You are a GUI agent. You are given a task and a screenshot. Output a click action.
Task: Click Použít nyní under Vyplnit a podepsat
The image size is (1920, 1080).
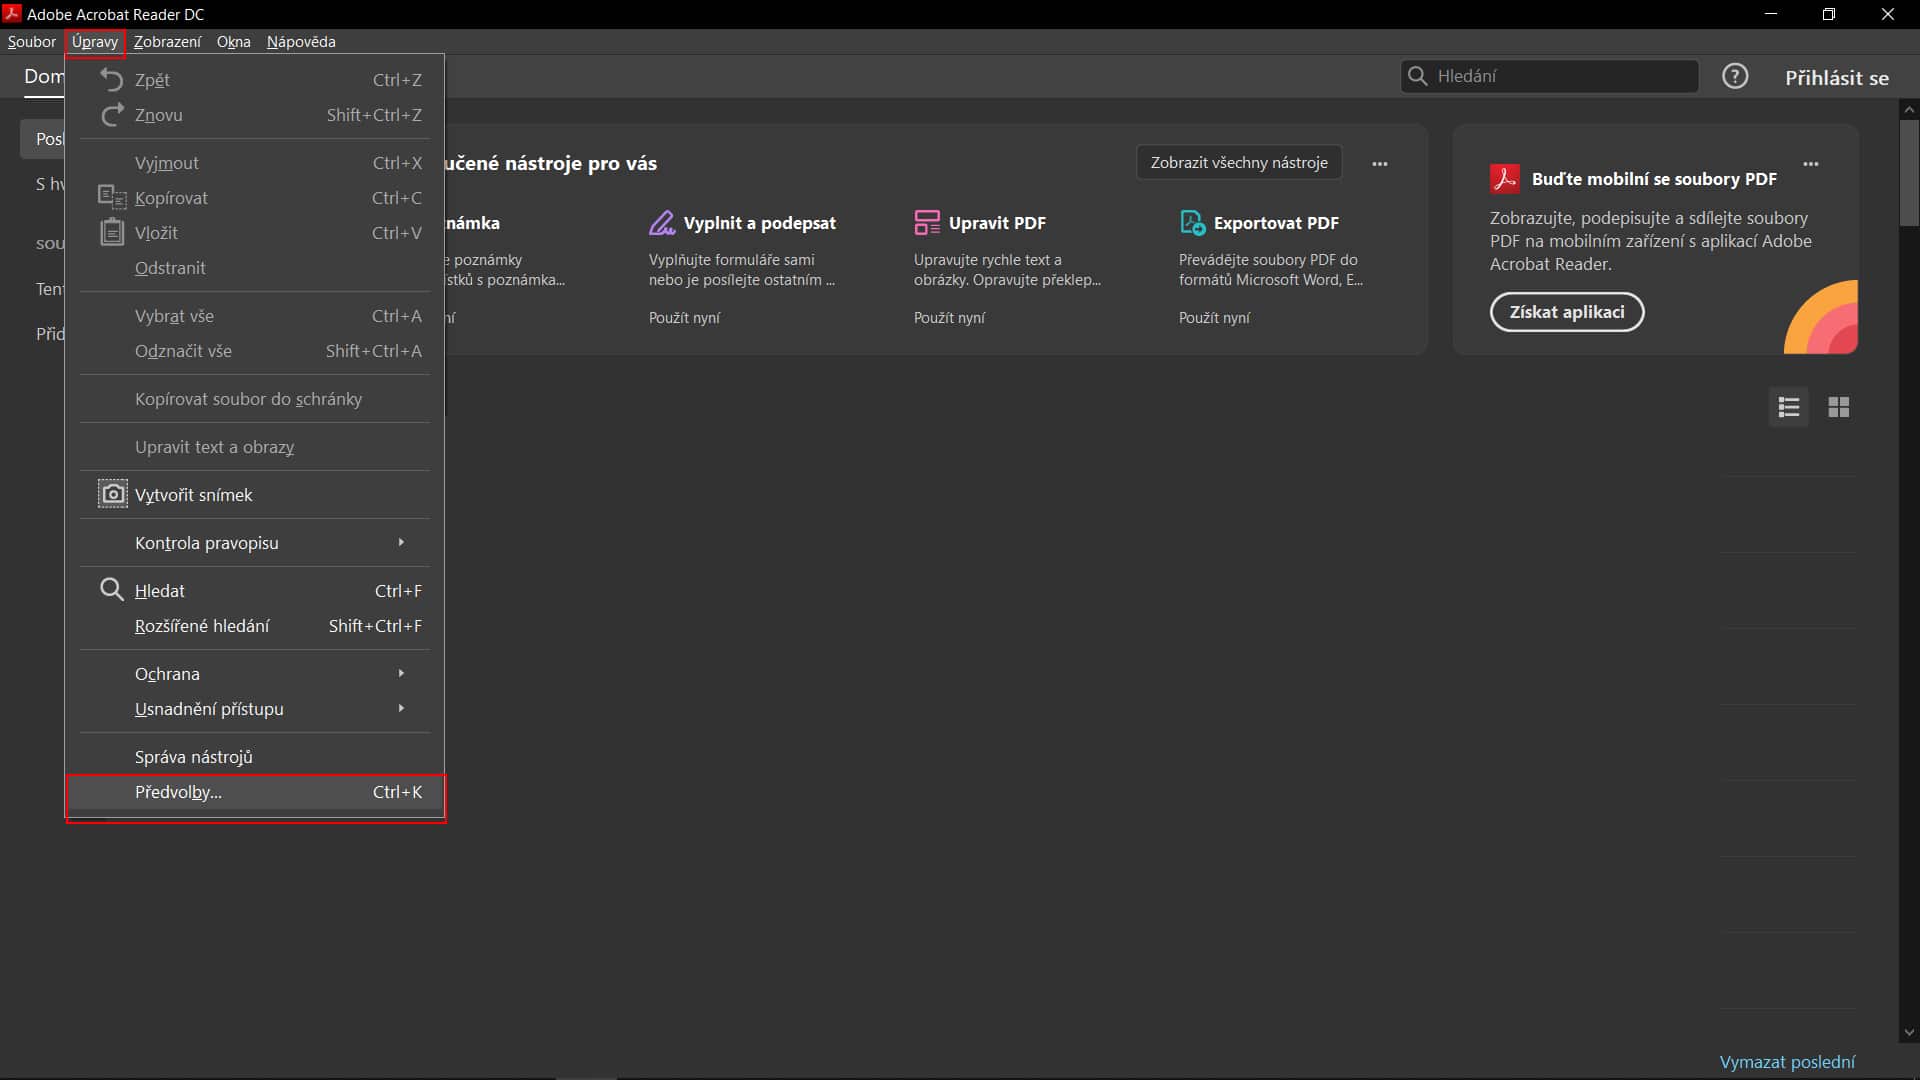pos(684,318)
